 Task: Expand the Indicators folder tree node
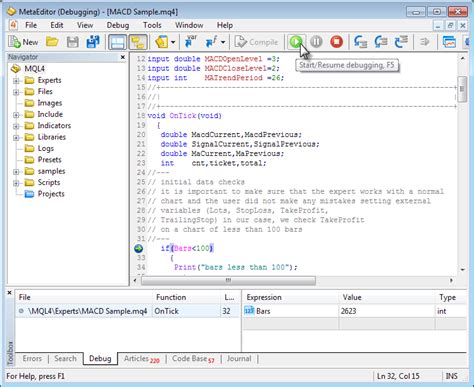point(16,126)
